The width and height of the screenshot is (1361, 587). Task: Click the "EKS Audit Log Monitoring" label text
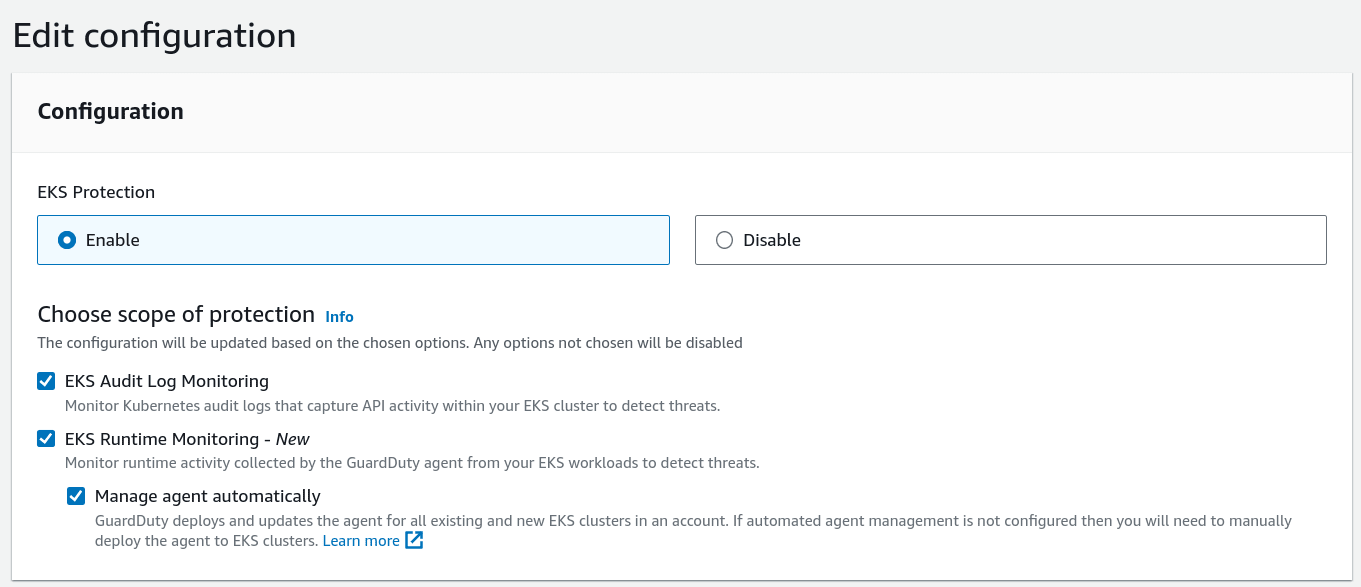167,381
